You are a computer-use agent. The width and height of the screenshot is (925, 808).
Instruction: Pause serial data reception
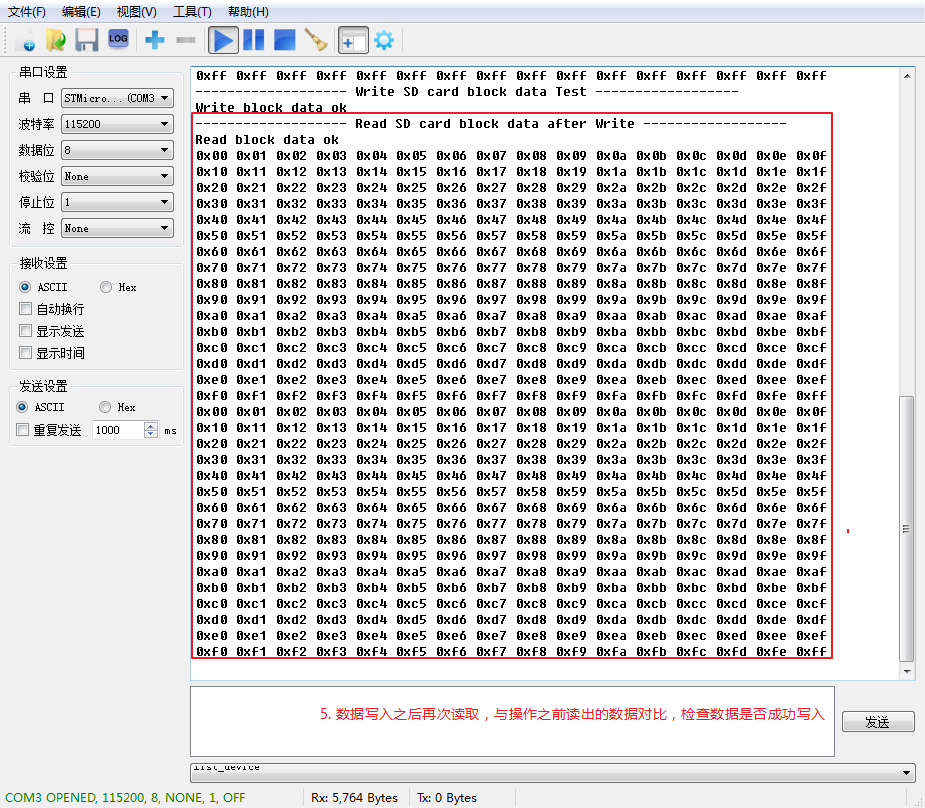coord(252,39)
